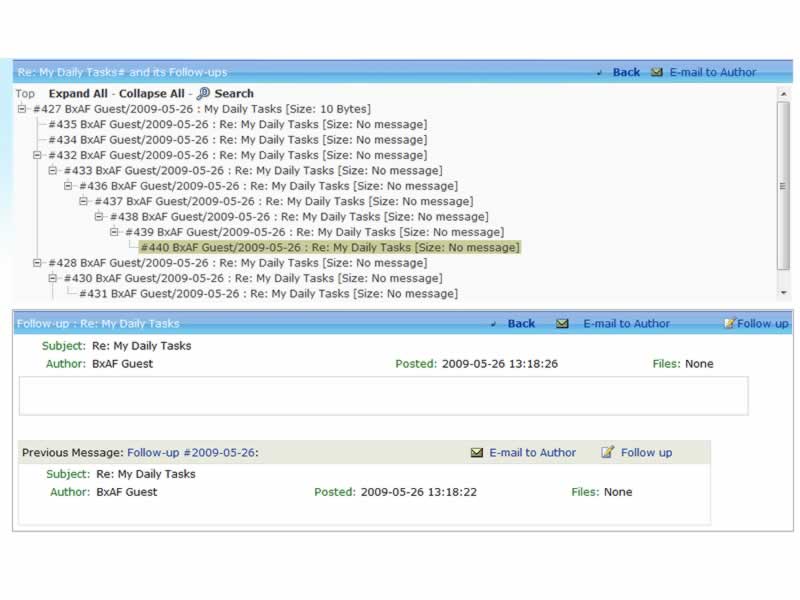
Task: Click the magnifier Search icon
Action: [203, 94]
